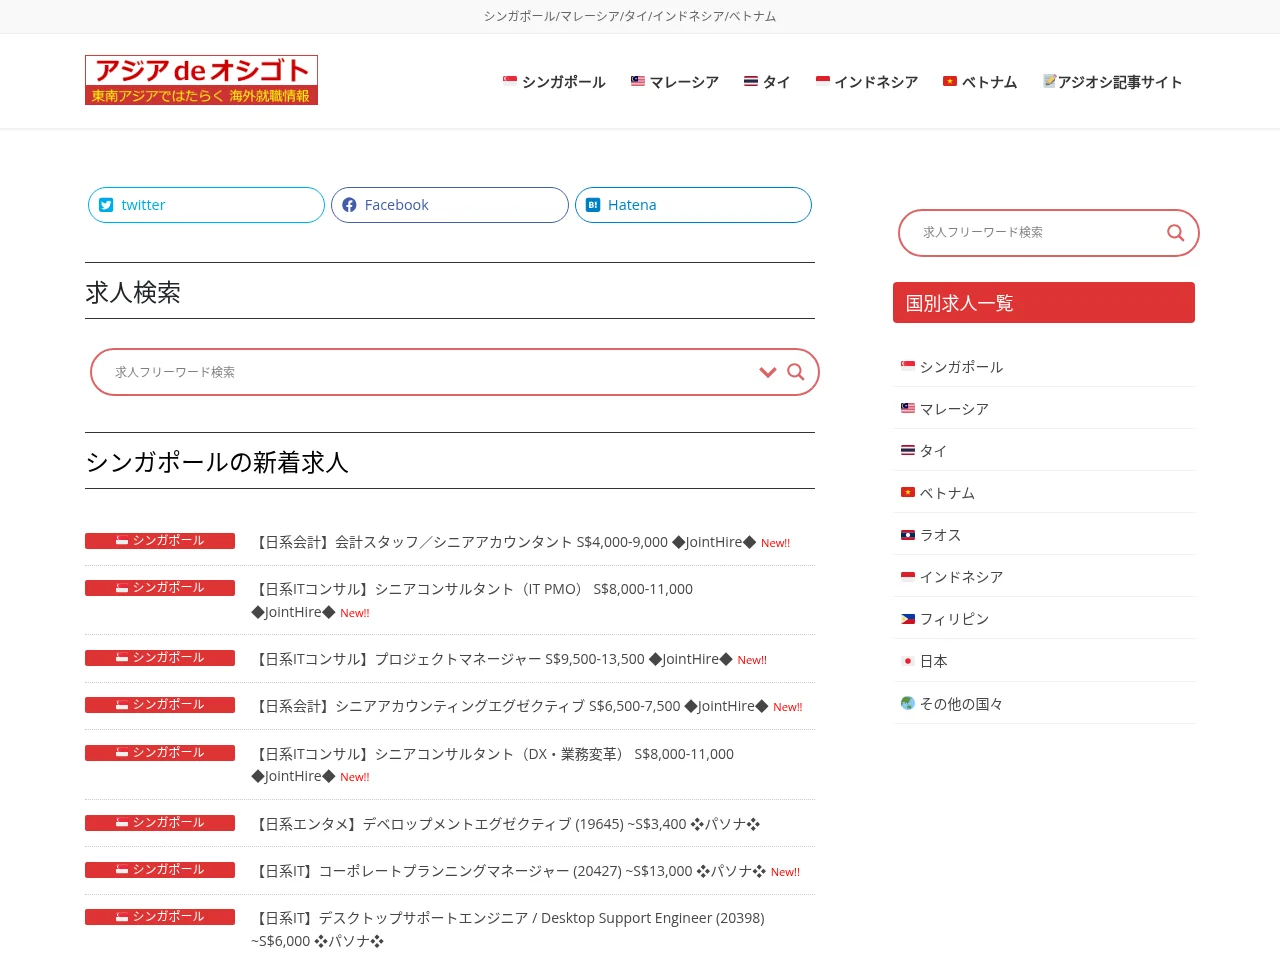Click the sidebar search magnifier icon
This screenshot has height=960, width=1280.
pos(1176,233)
